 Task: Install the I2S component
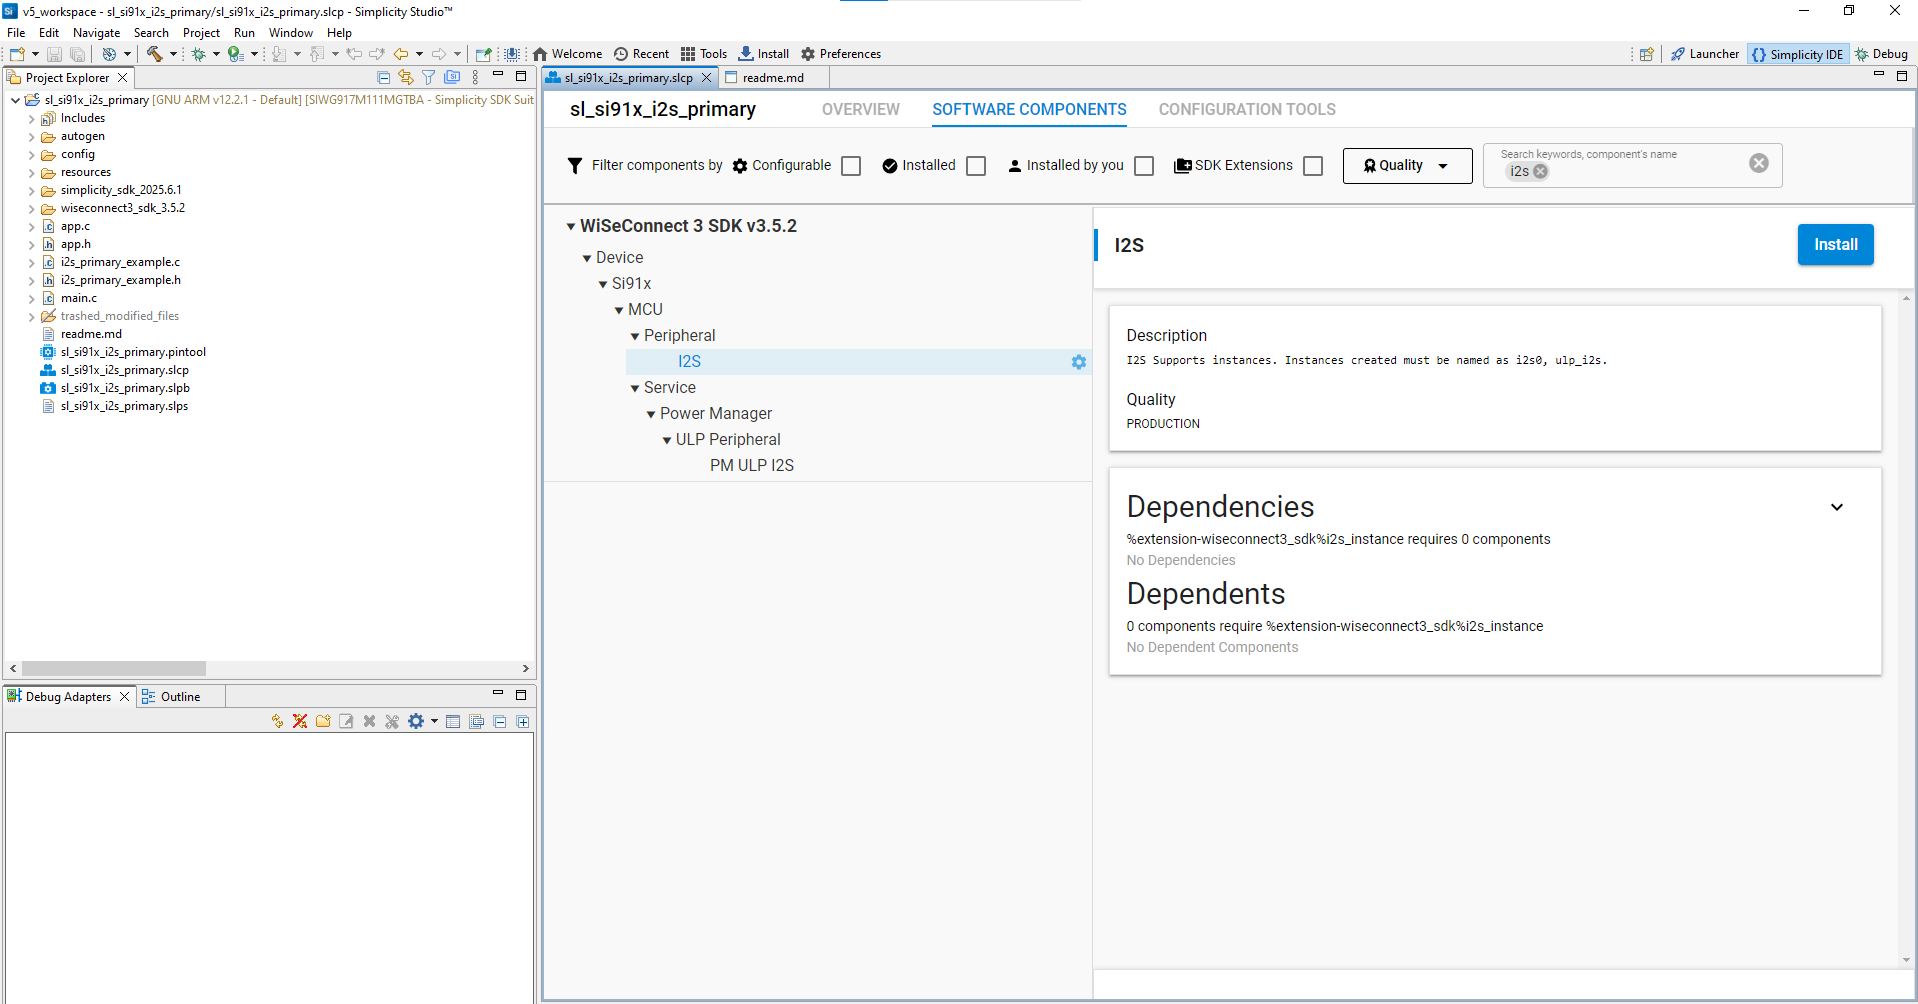click(x=1835, y=244)
